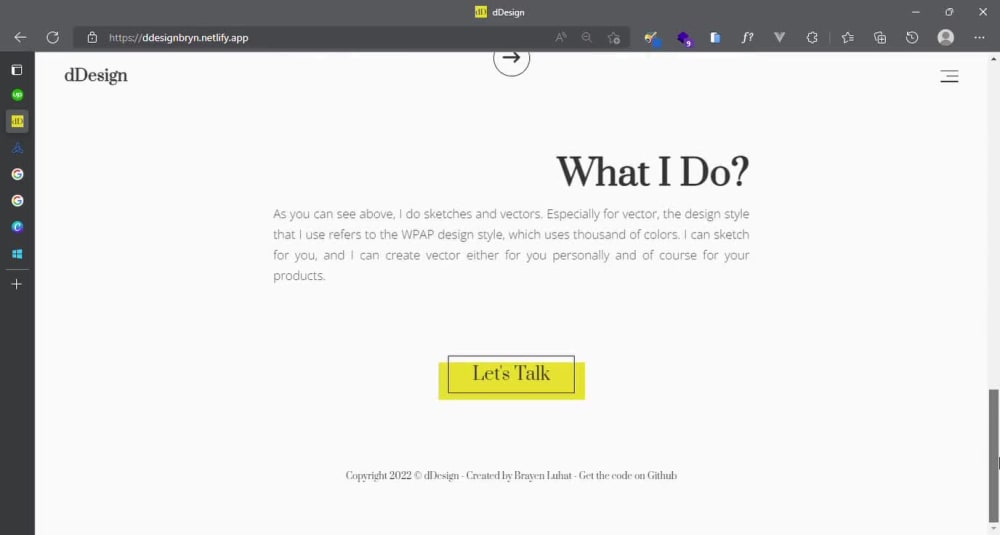Click the 'What I Do?' heading
This screenshot has height=535, width=1000.
[x=652, y=172]
